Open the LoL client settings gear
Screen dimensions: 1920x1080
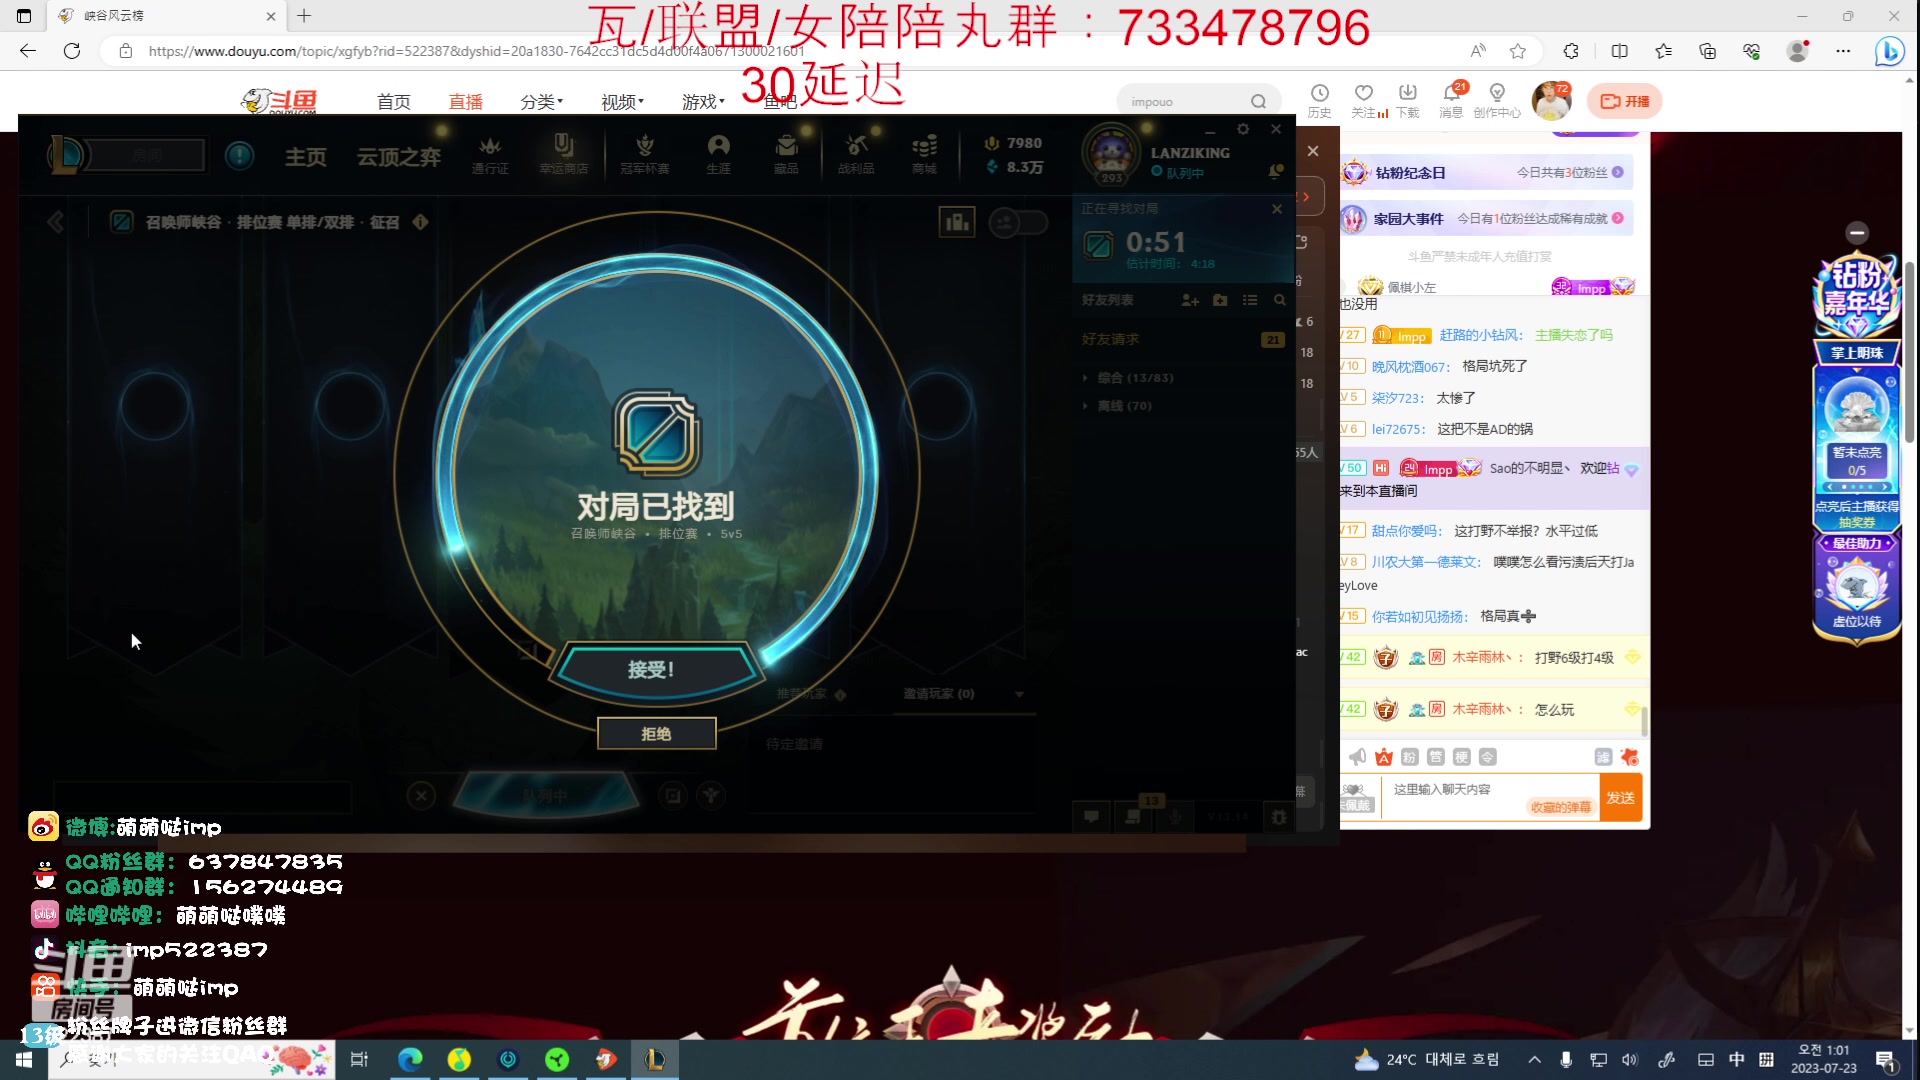click(1243, 129)
